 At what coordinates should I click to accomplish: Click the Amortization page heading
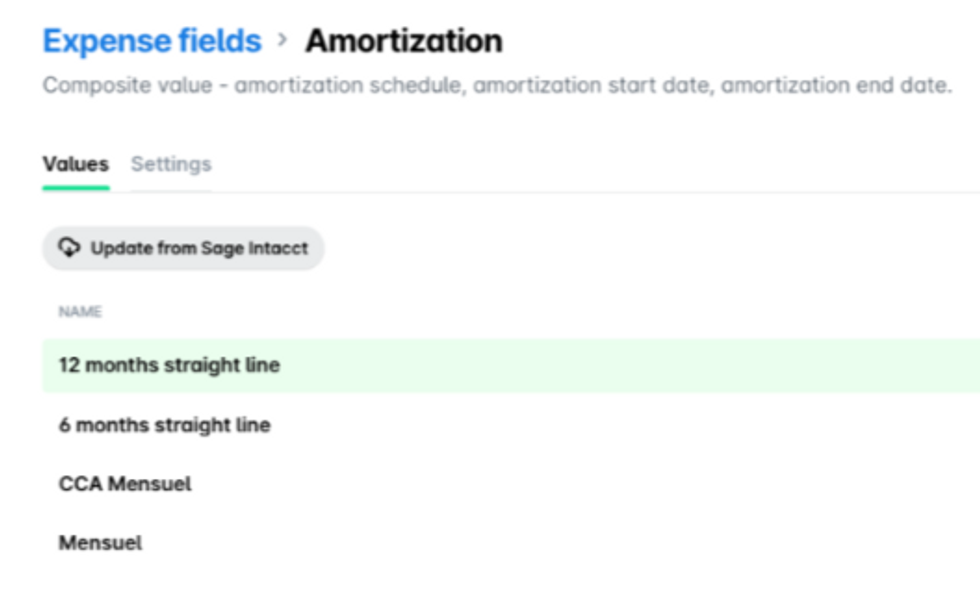click(x=403, y=41)
